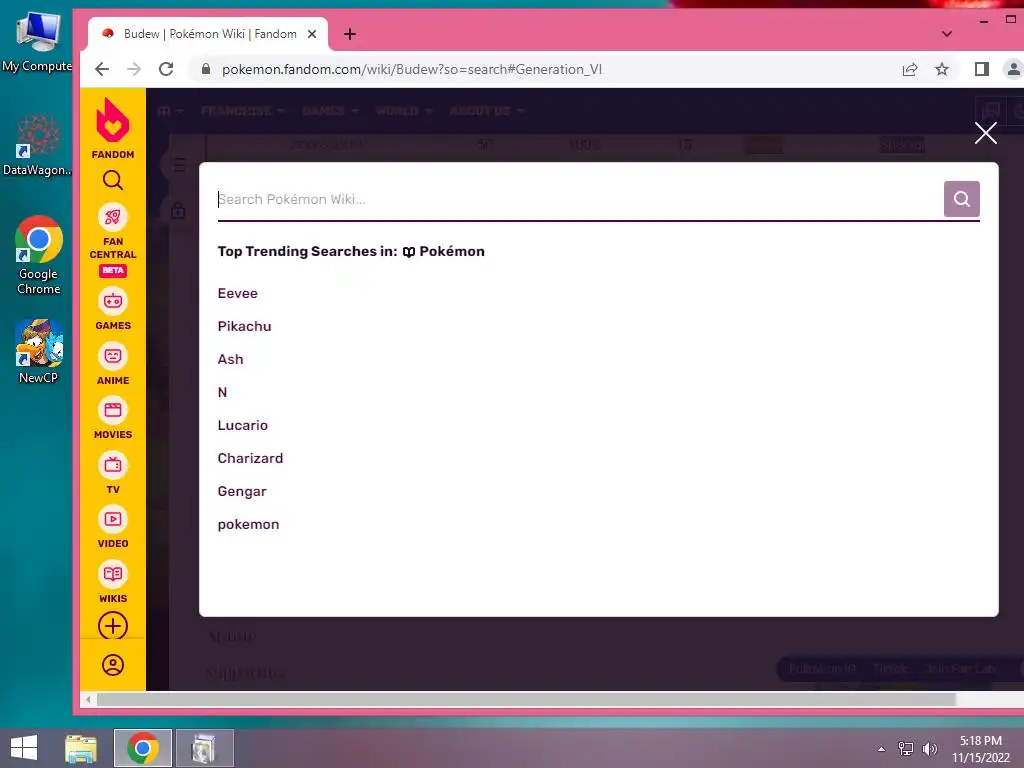The width and height of the screenshot is (1024, 768).
Task: Open the Windows Start button
Action: pos(24,748)
